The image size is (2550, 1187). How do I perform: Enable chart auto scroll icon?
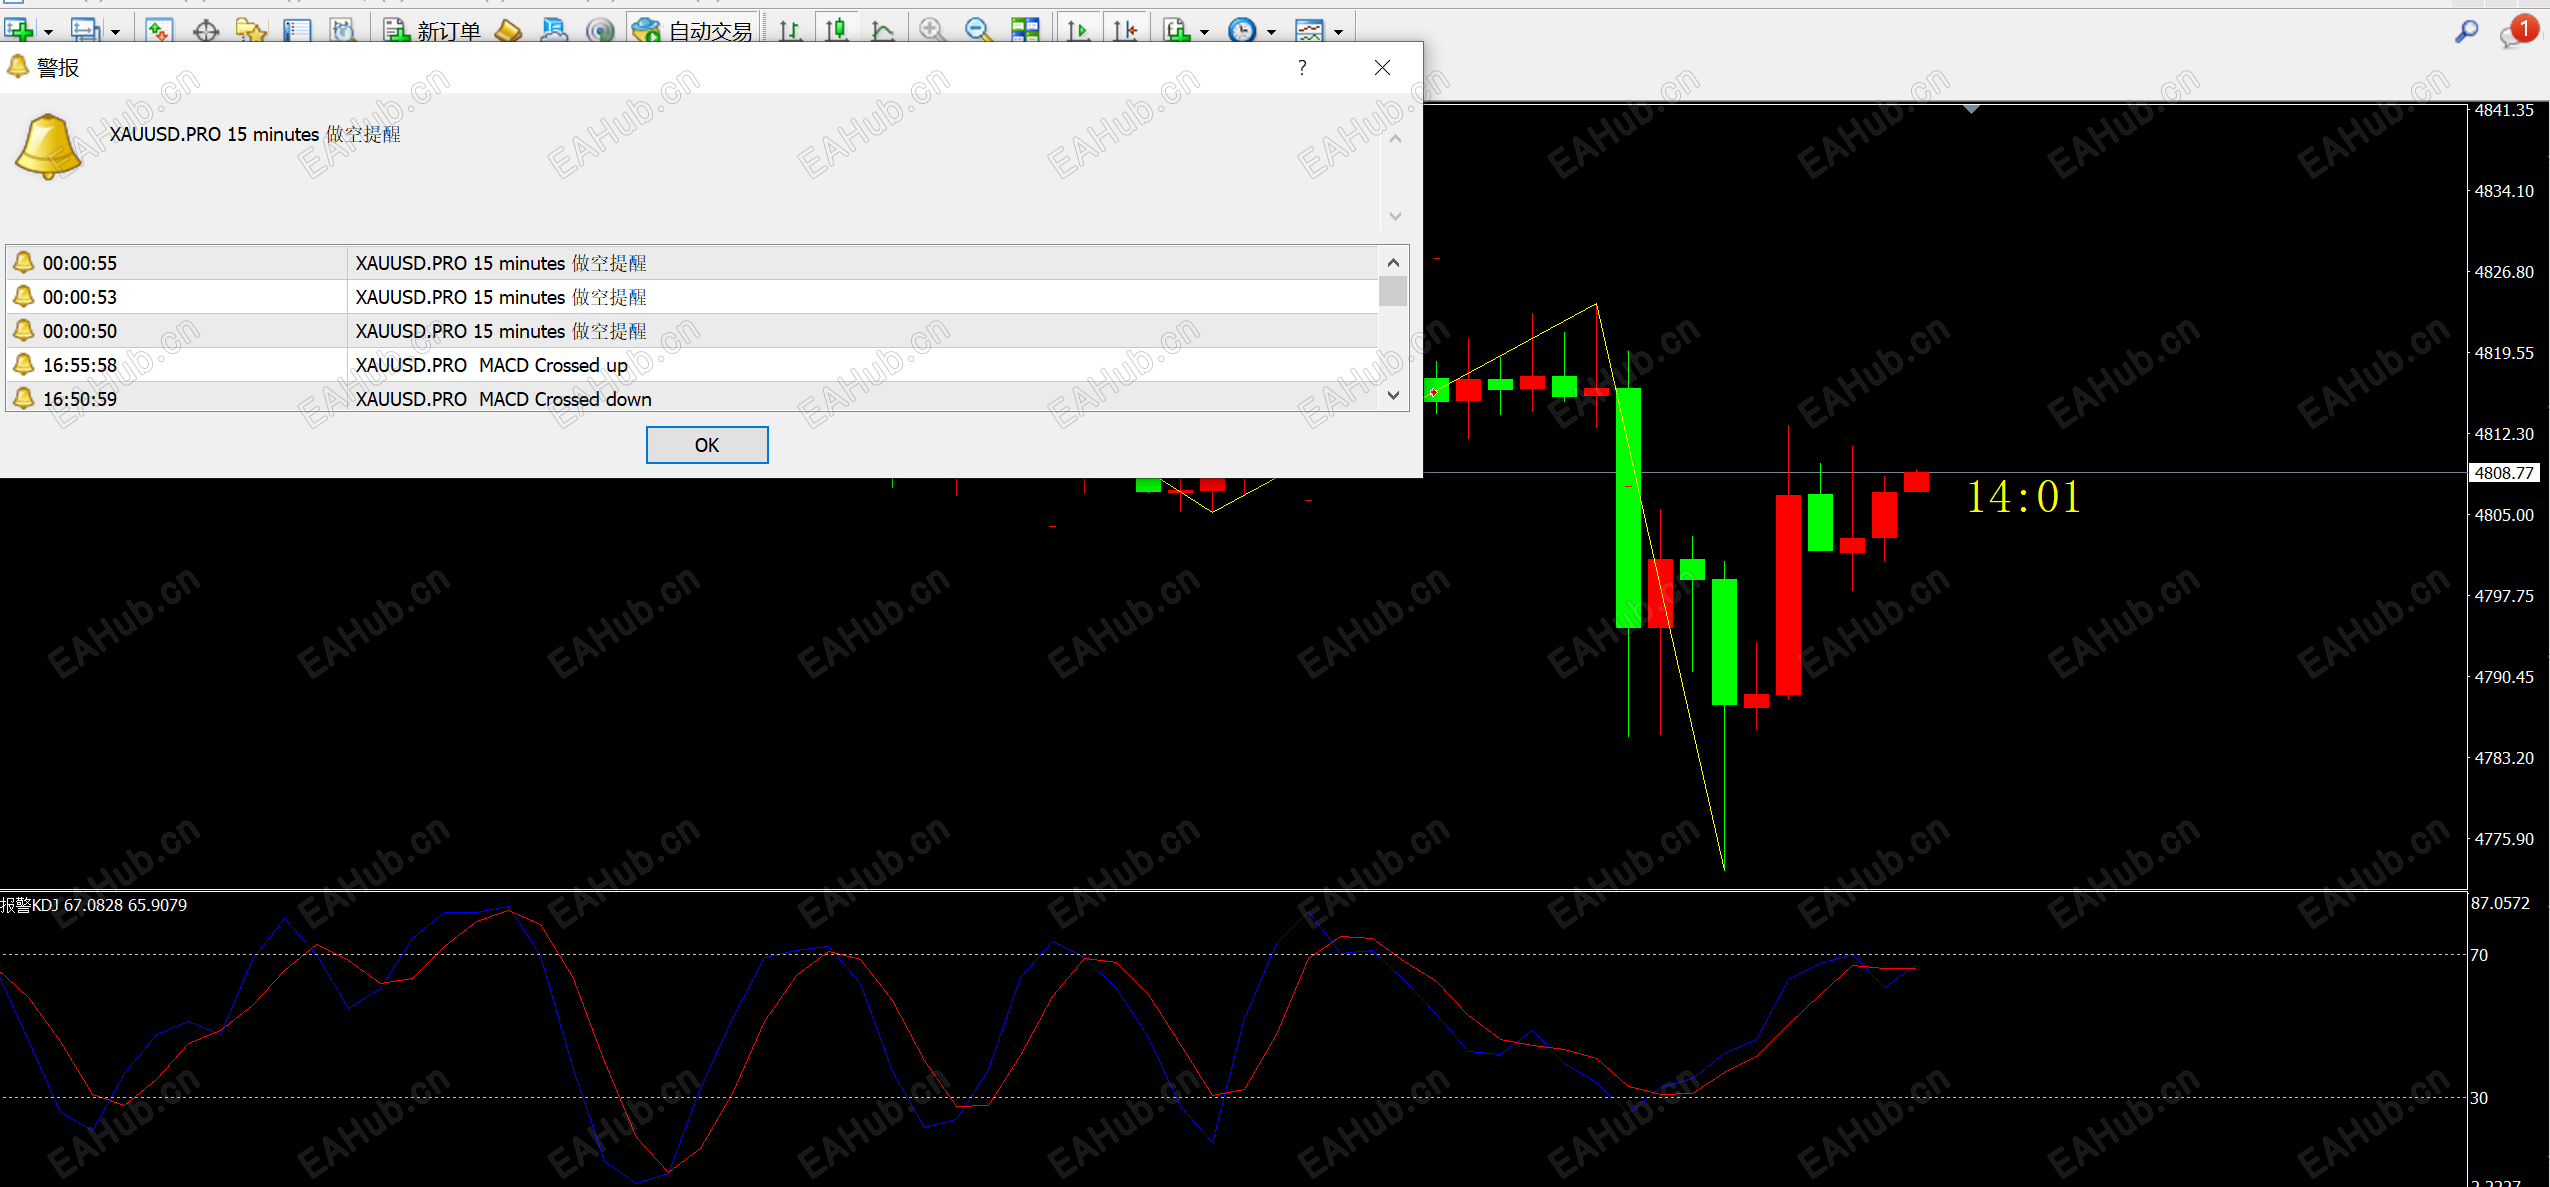tap(1078, 31)
